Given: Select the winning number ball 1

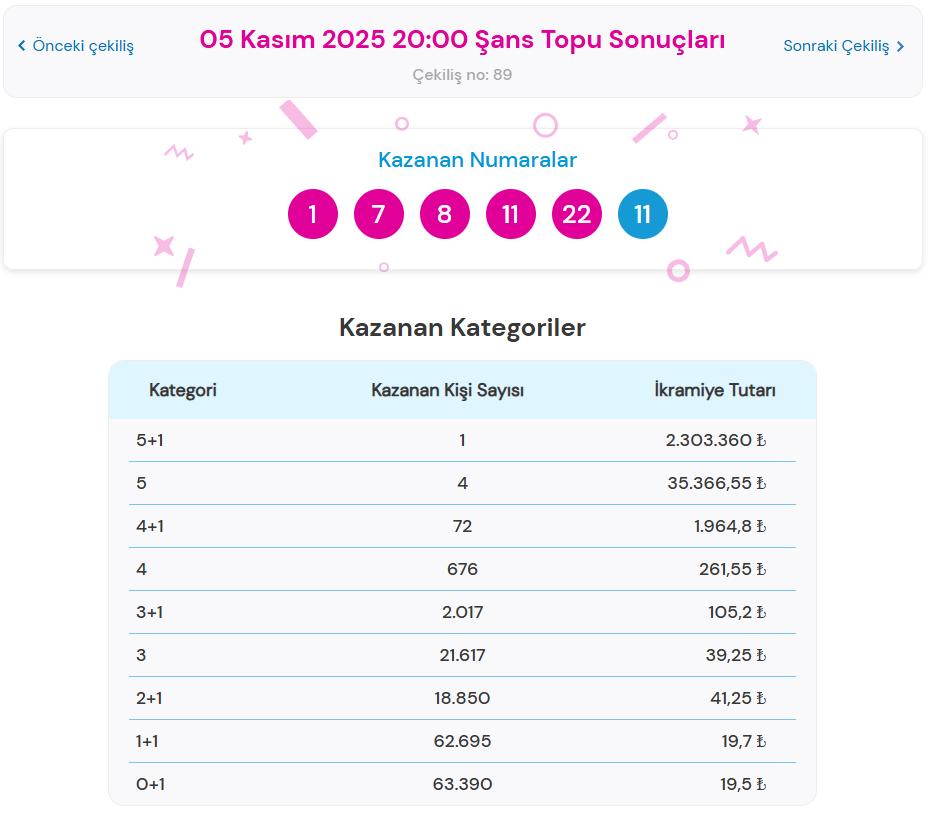Looking at the screenshot, I should point(312,213).
